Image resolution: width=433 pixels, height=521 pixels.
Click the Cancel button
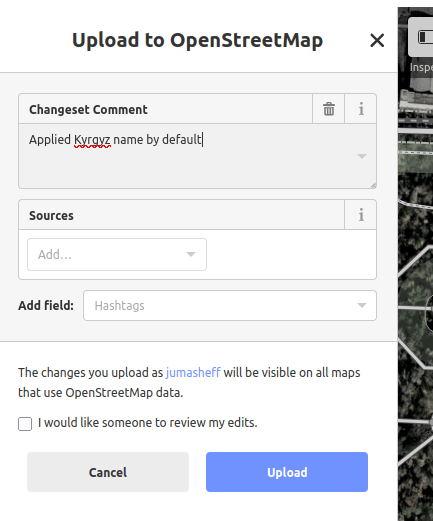tap(108, 472)
